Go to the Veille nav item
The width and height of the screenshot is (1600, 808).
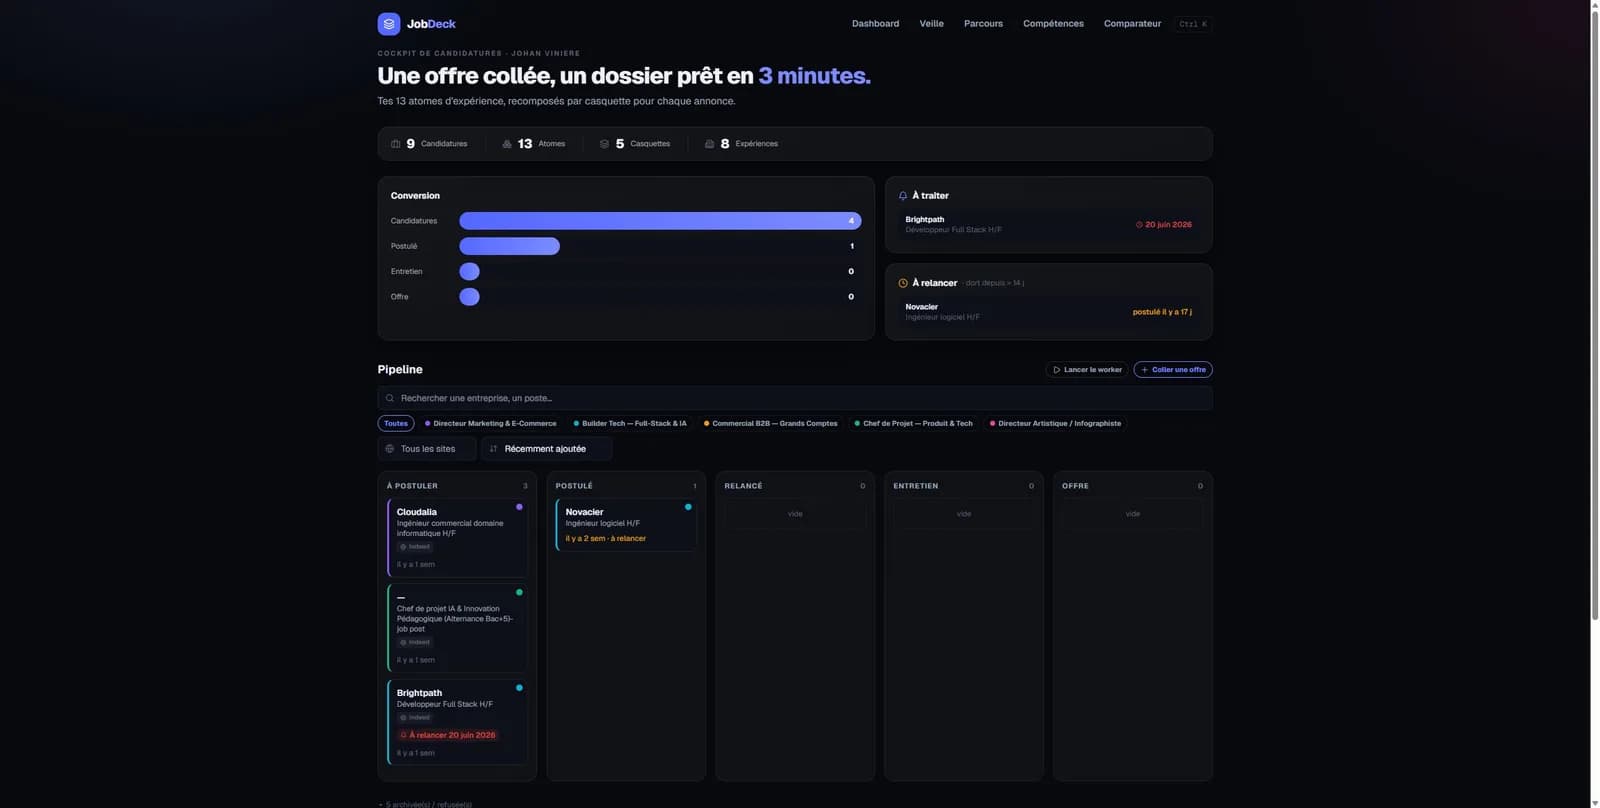pos(931,24)
